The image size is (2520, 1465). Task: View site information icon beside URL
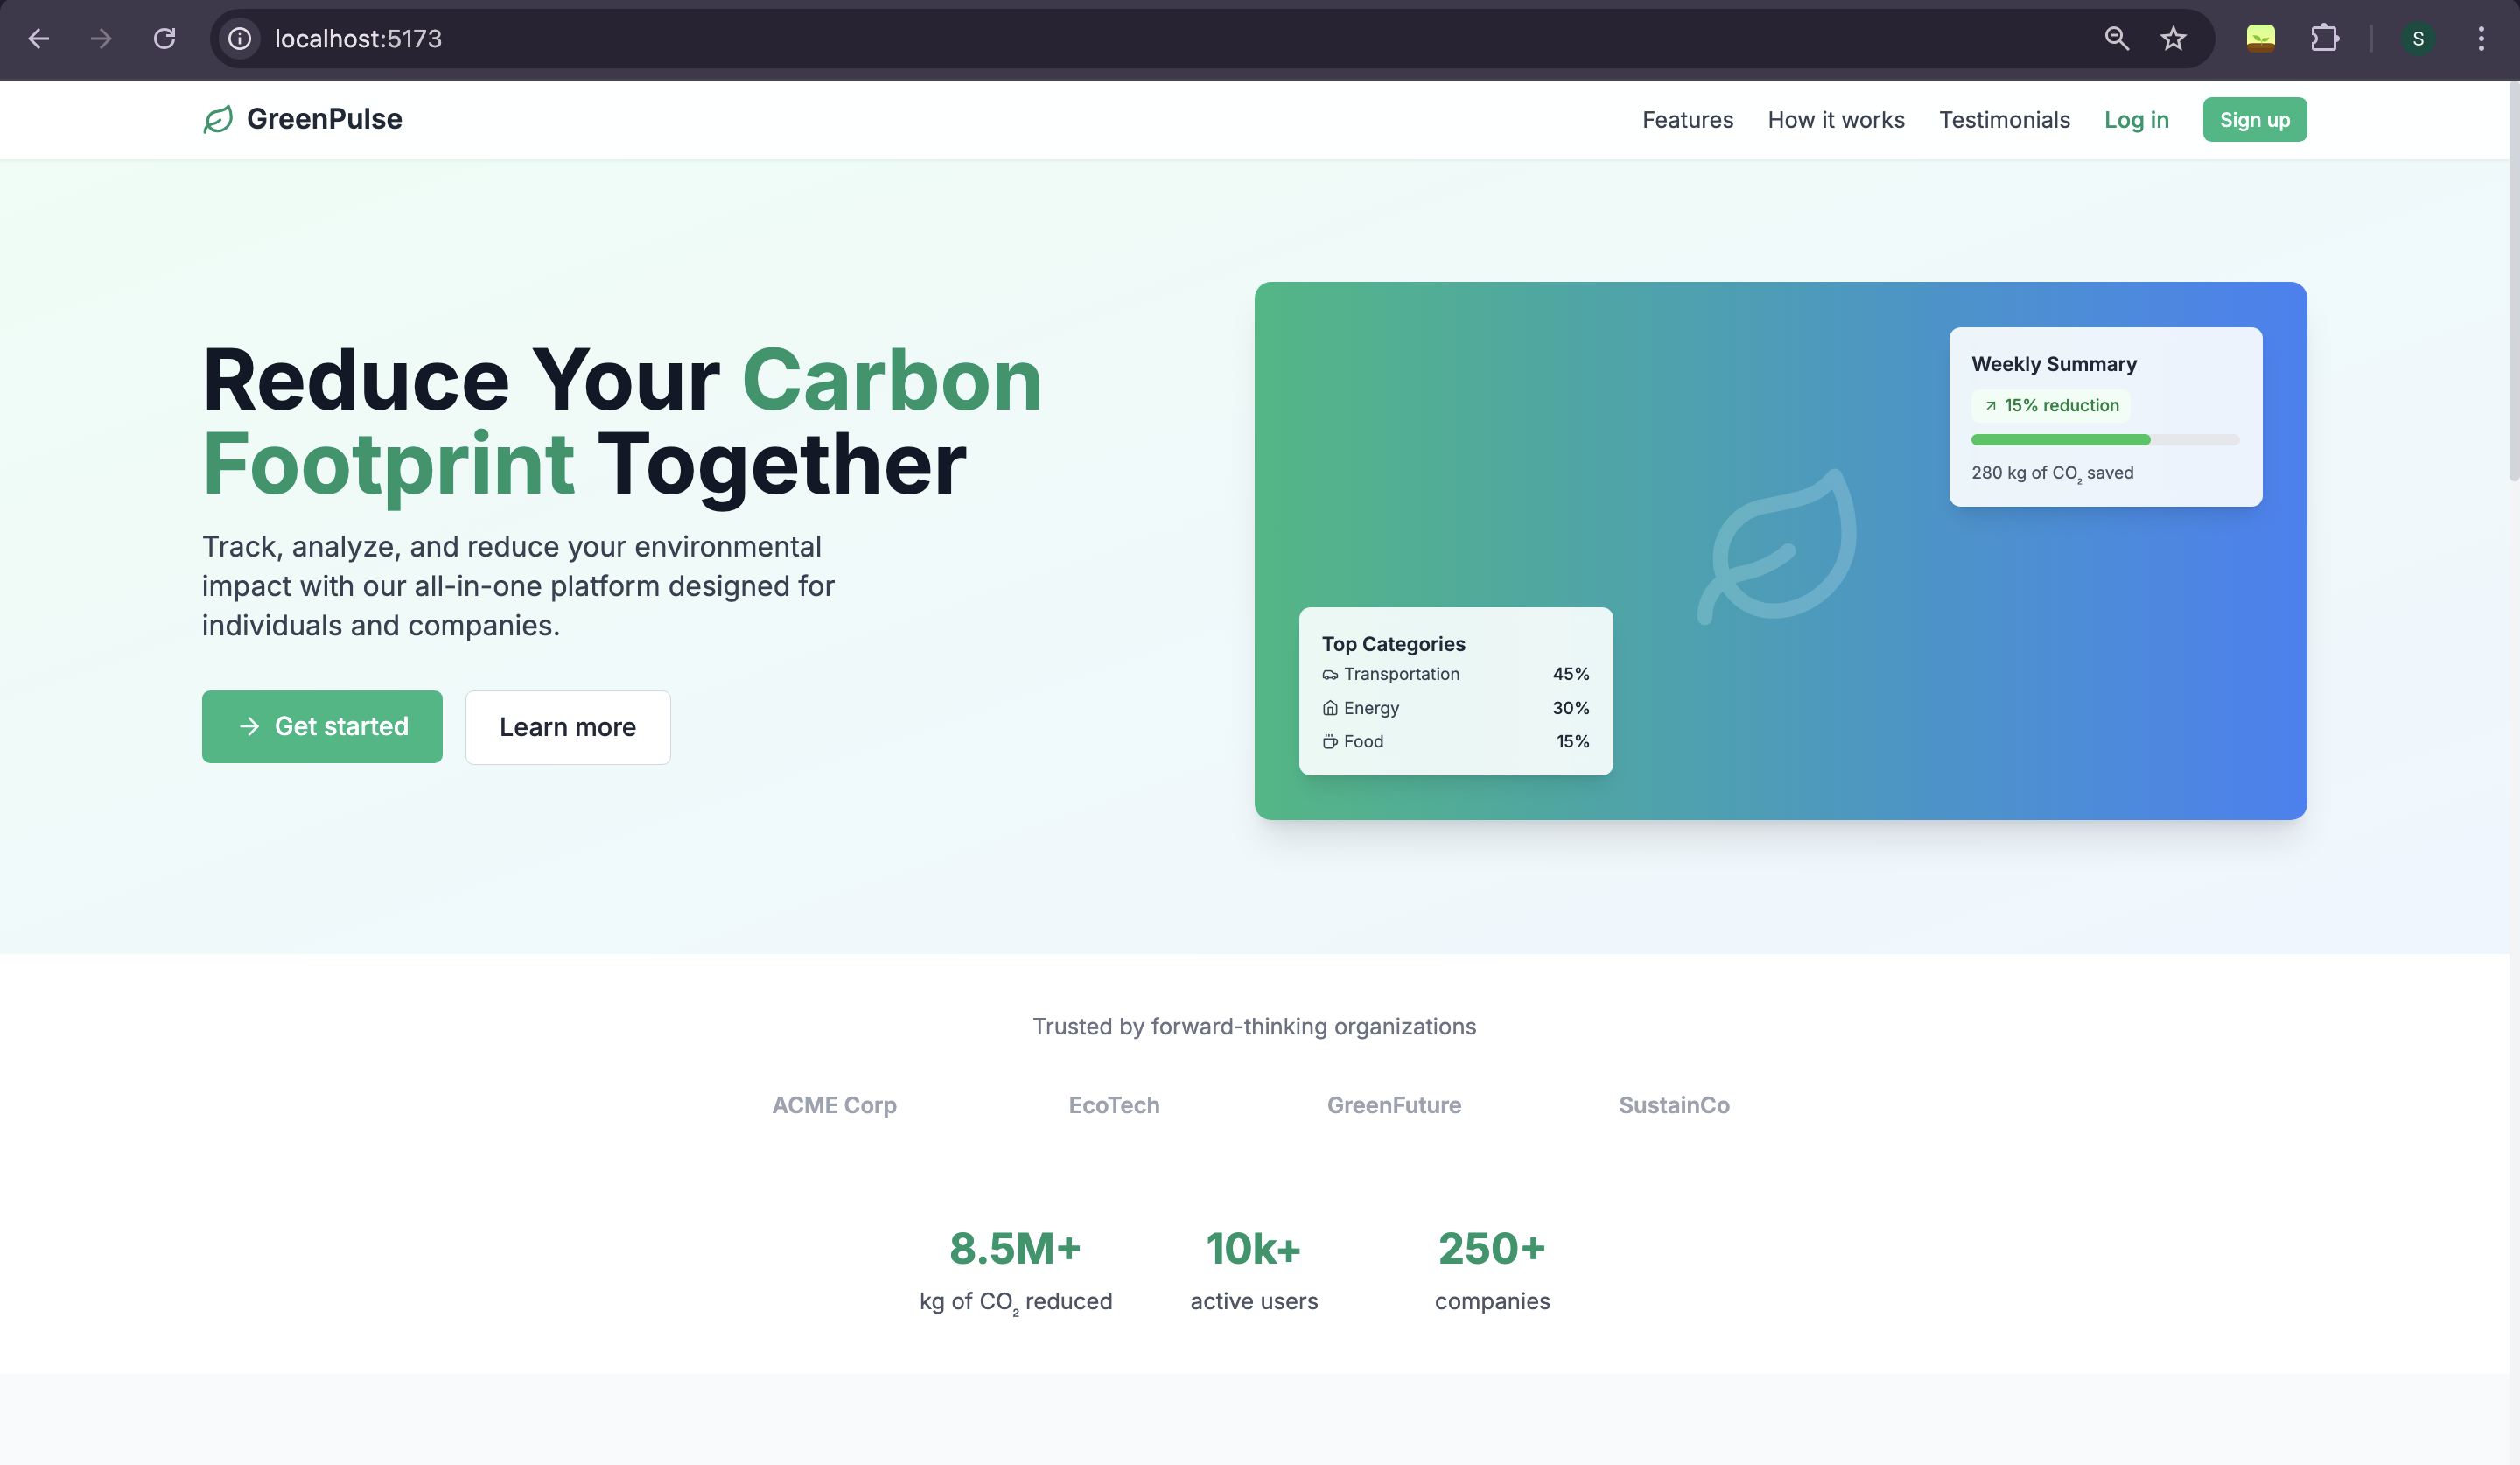point(240,38)
